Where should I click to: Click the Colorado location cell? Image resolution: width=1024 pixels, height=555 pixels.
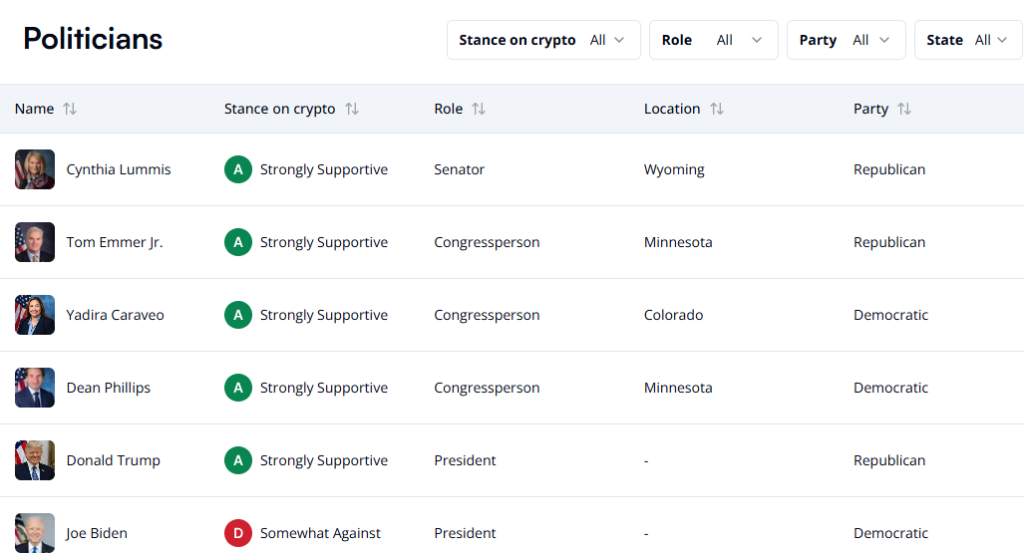pos(673,315)
